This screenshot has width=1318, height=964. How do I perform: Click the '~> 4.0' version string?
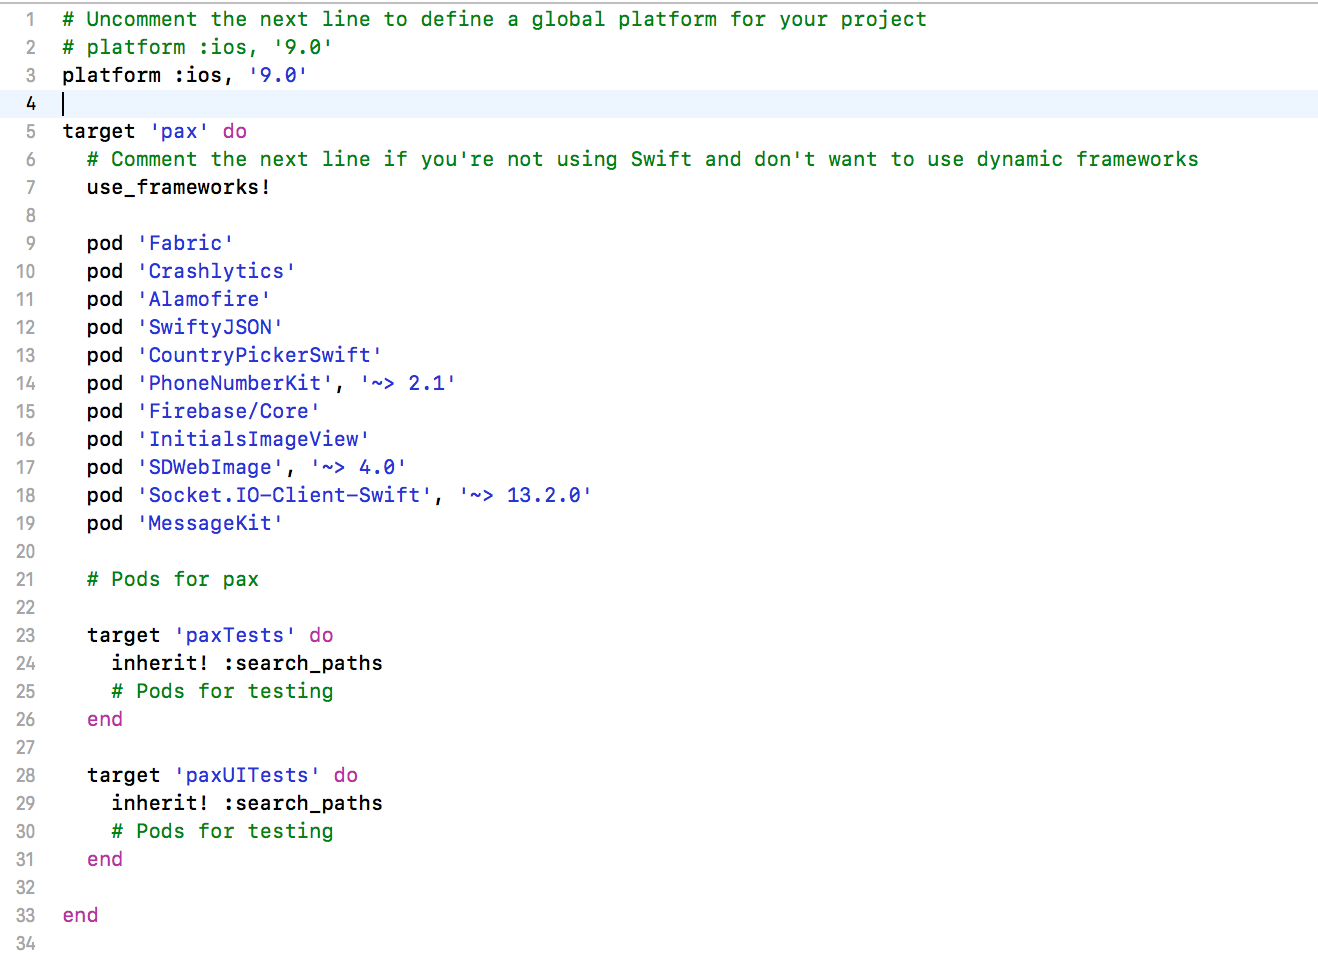click(x=358, y=467)
